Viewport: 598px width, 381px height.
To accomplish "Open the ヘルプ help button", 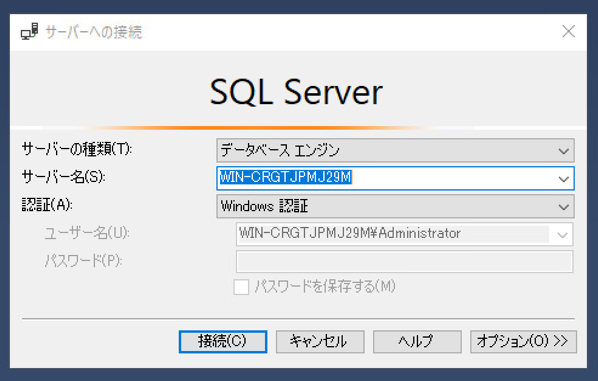I will [x=417, y=341].
